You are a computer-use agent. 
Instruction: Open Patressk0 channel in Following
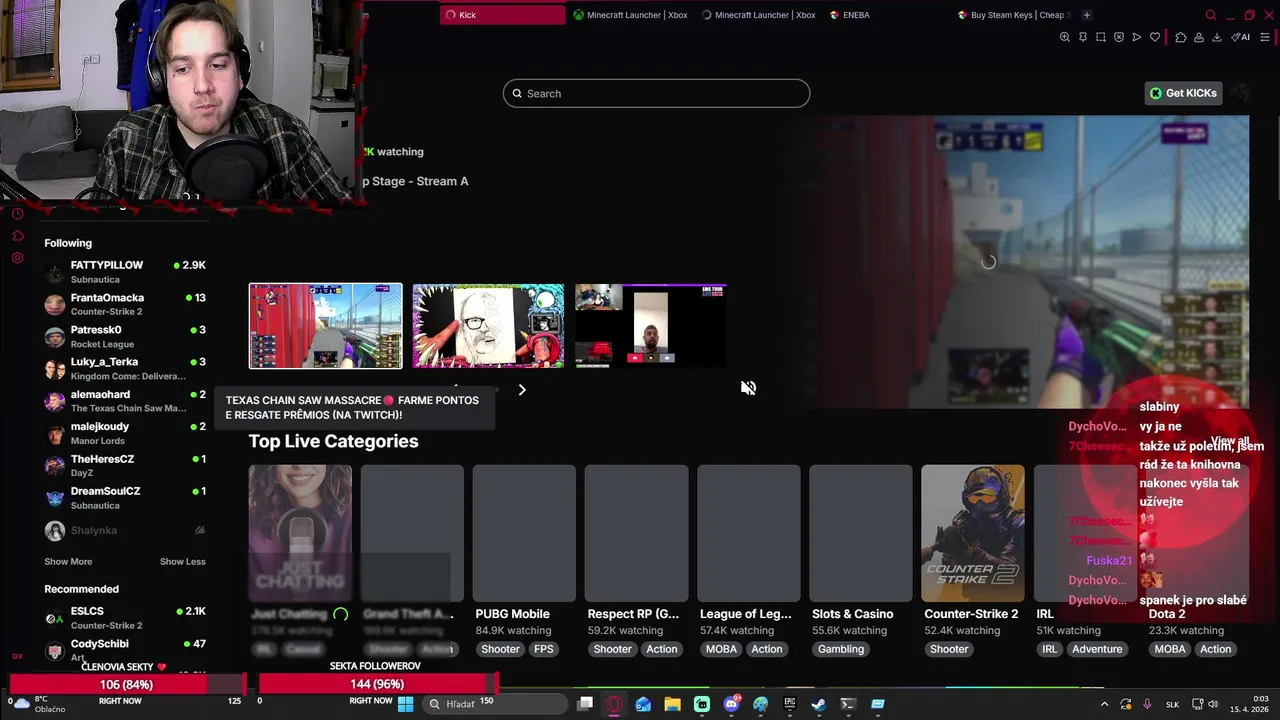pyautogui.click(x=125, y=337)
